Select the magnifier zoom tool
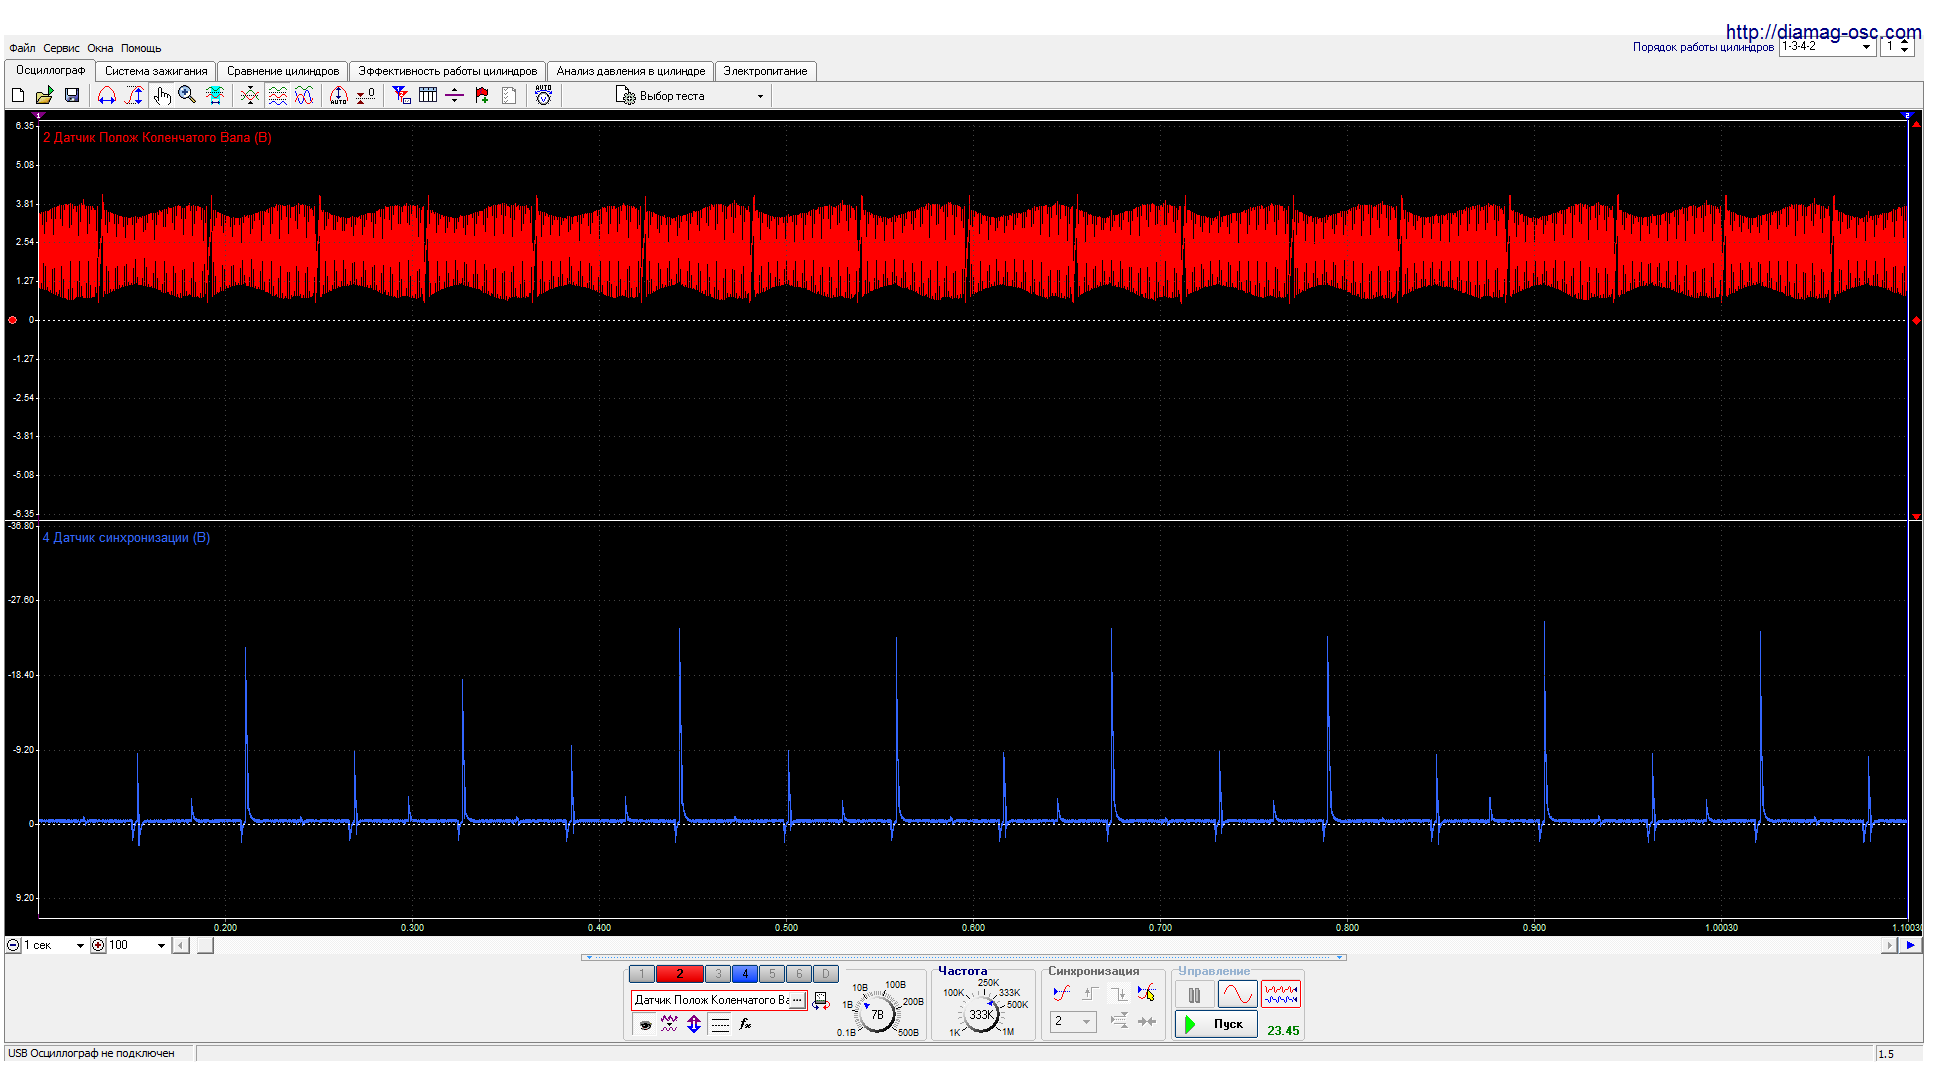 pos(187,95)
